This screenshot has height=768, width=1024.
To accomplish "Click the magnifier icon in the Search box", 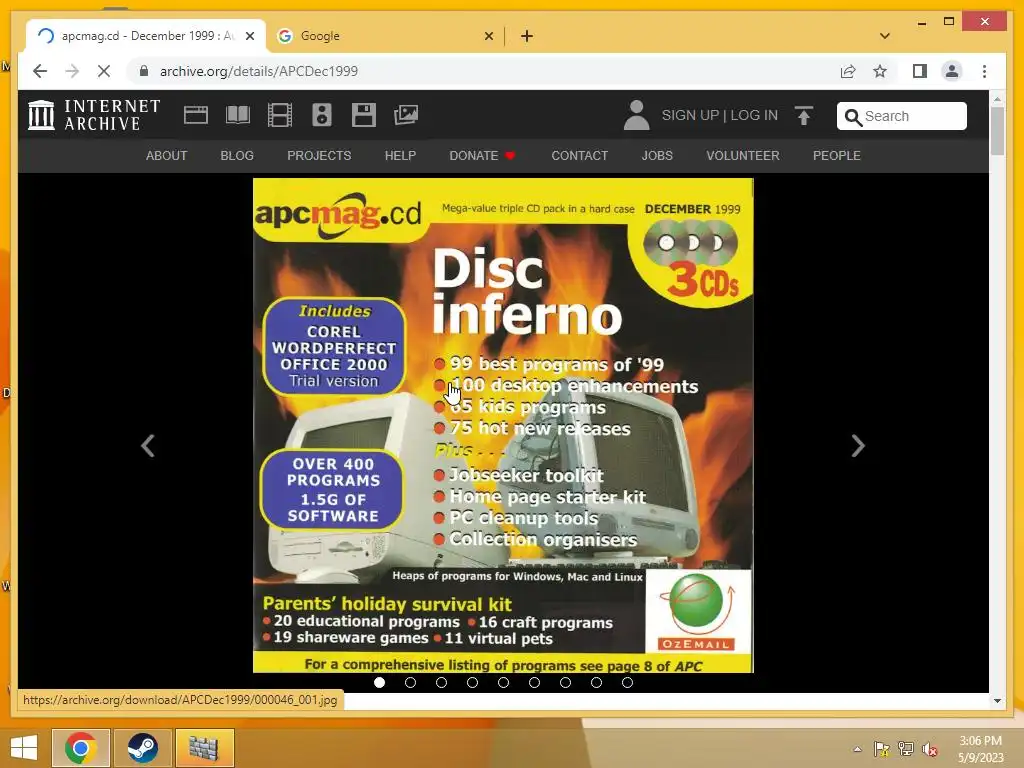I will 852,117.
